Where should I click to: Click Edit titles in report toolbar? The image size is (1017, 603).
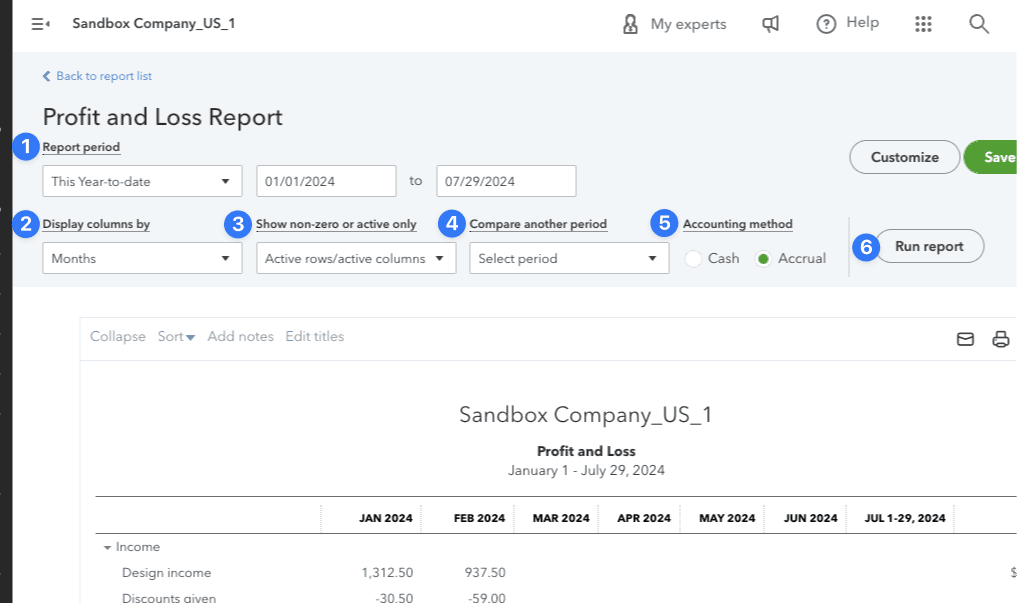pos(315,337)
